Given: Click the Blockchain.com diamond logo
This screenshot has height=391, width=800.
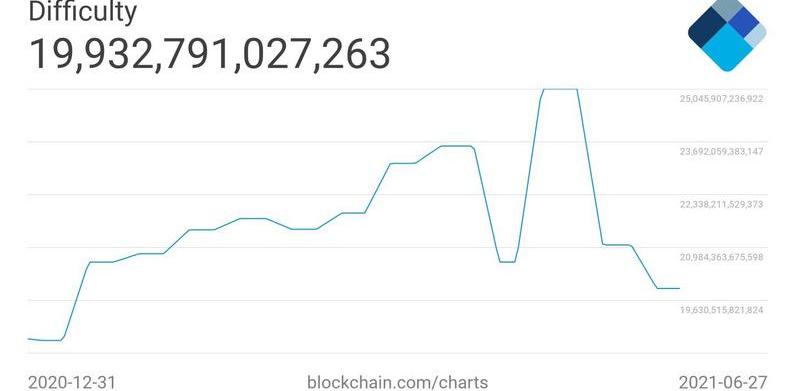Looking at the screenshot, I should [727, 33].
